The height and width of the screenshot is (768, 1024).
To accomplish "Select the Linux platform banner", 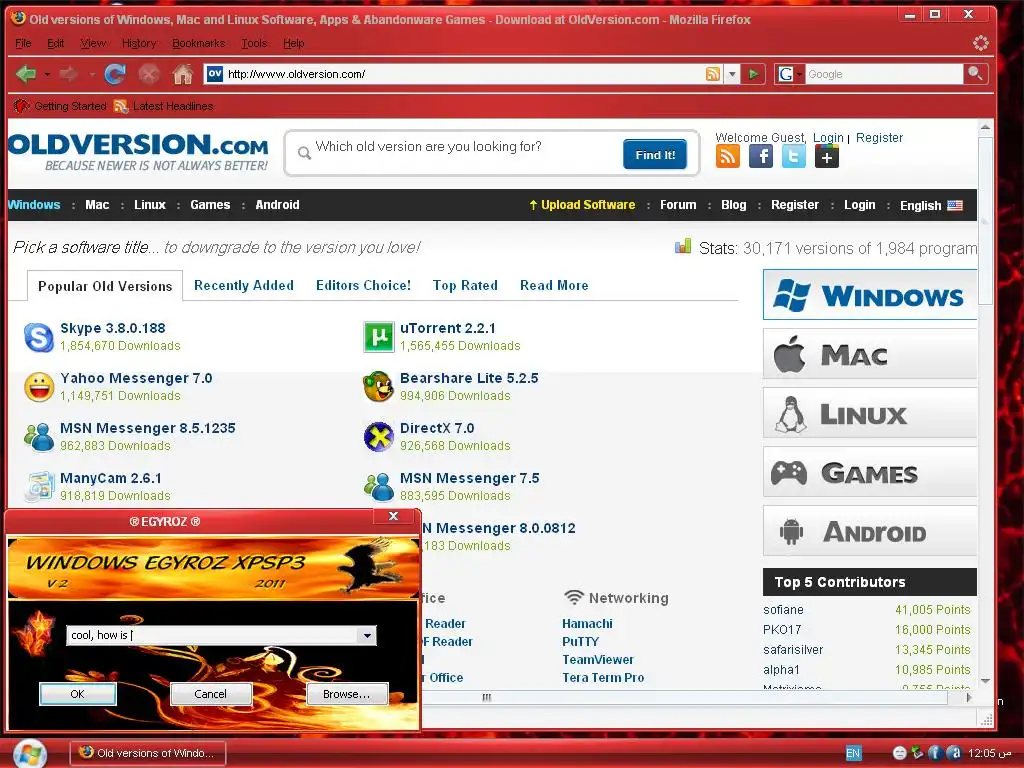I will coord(870,413).
